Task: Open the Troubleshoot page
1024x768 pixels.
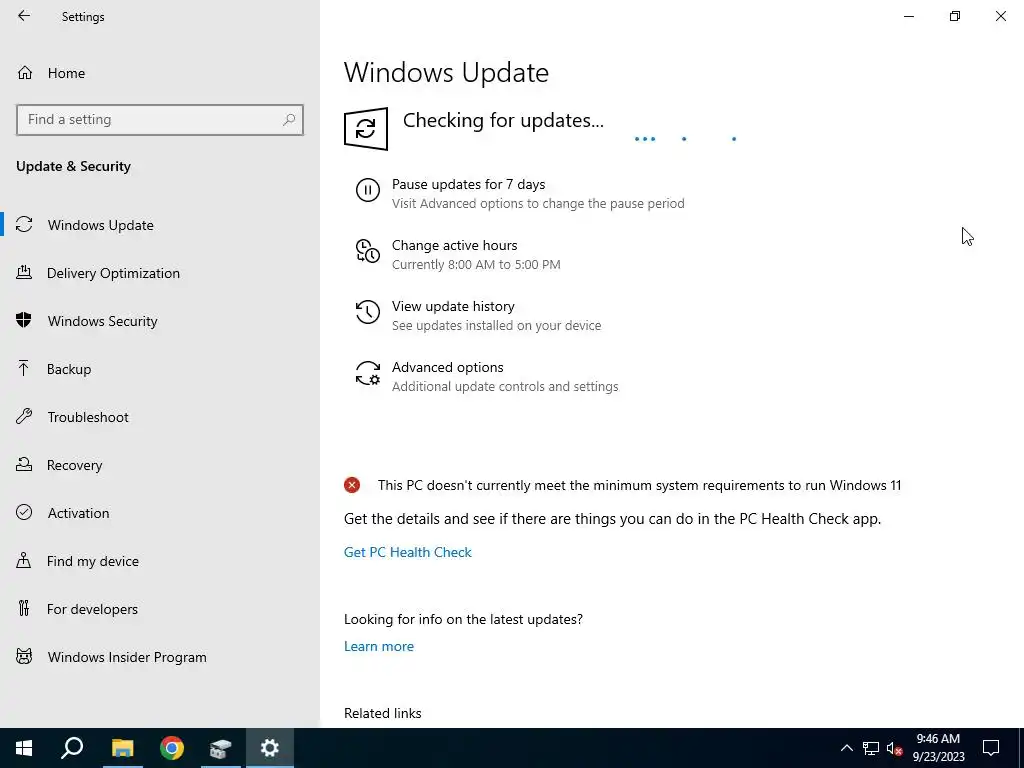Action: pyautogui.click(x=88, y=417)
